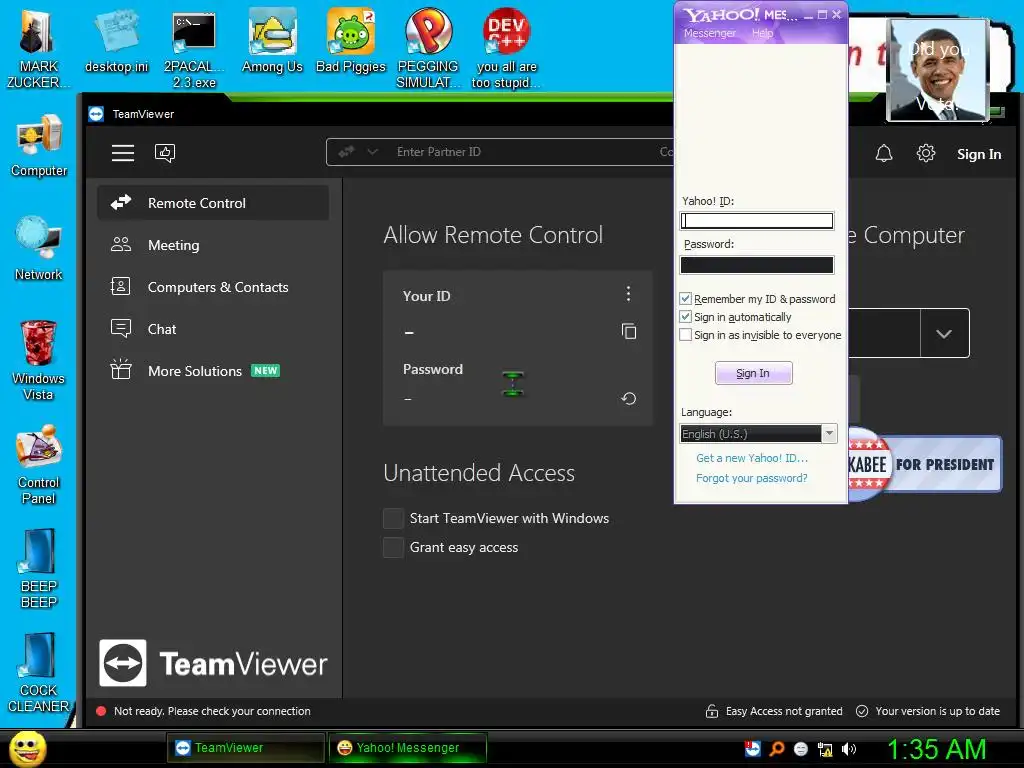
Task: Click the smiley Start button
Action: click(x=28, y=748)
